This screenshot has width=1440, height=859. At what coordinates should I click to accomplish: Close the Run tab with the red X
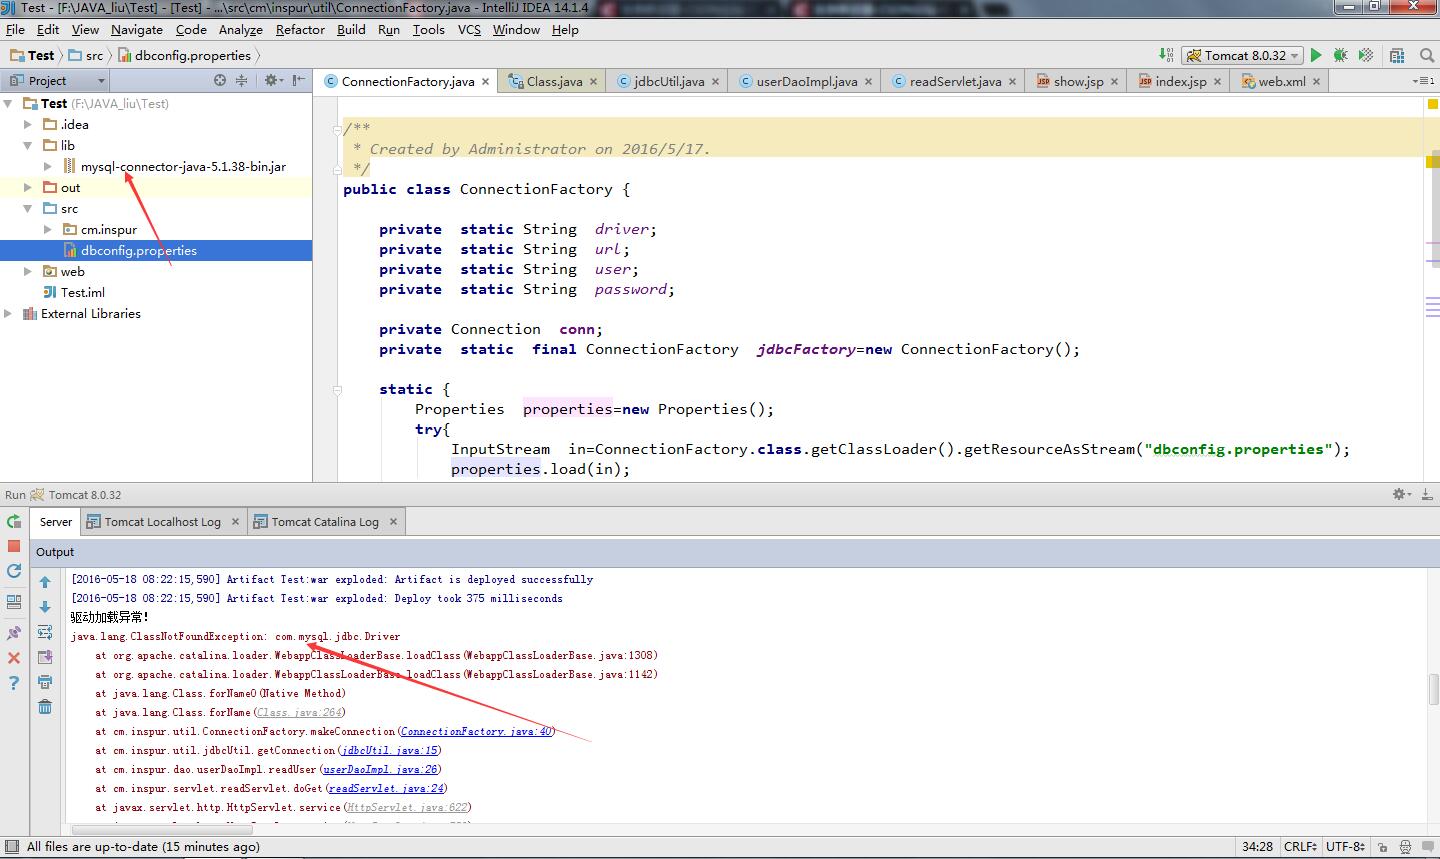pyautogui.click(x=14, y=657)
